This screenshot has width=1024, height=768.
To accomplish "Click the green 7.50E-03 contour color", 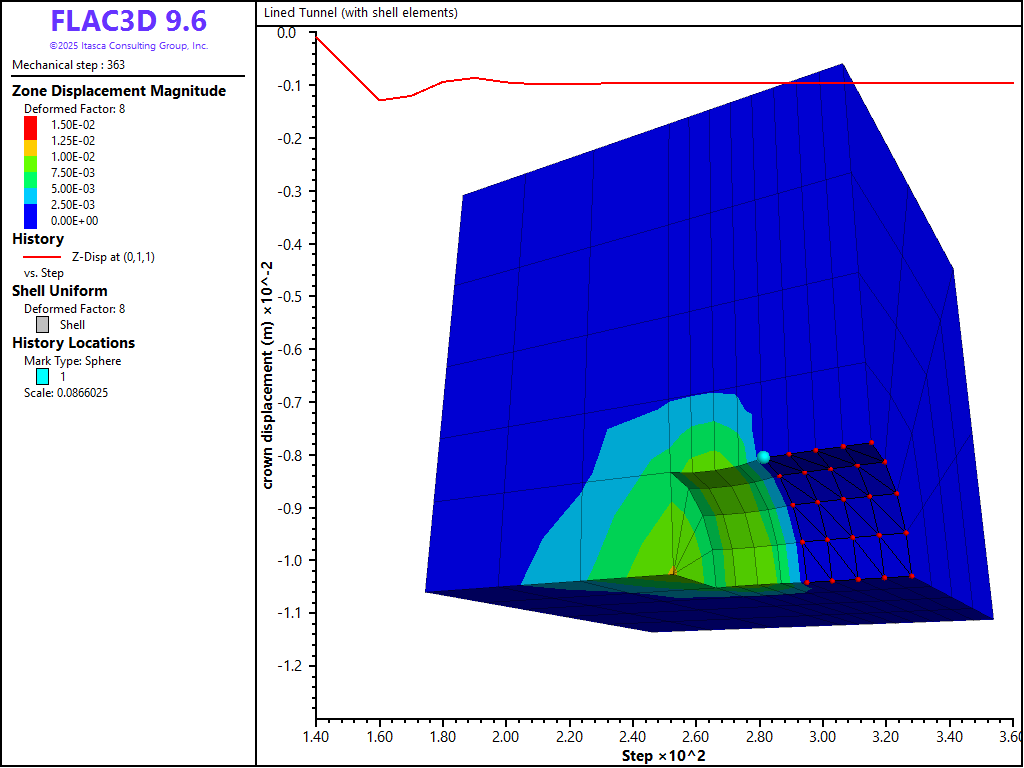I will point(31,173).
